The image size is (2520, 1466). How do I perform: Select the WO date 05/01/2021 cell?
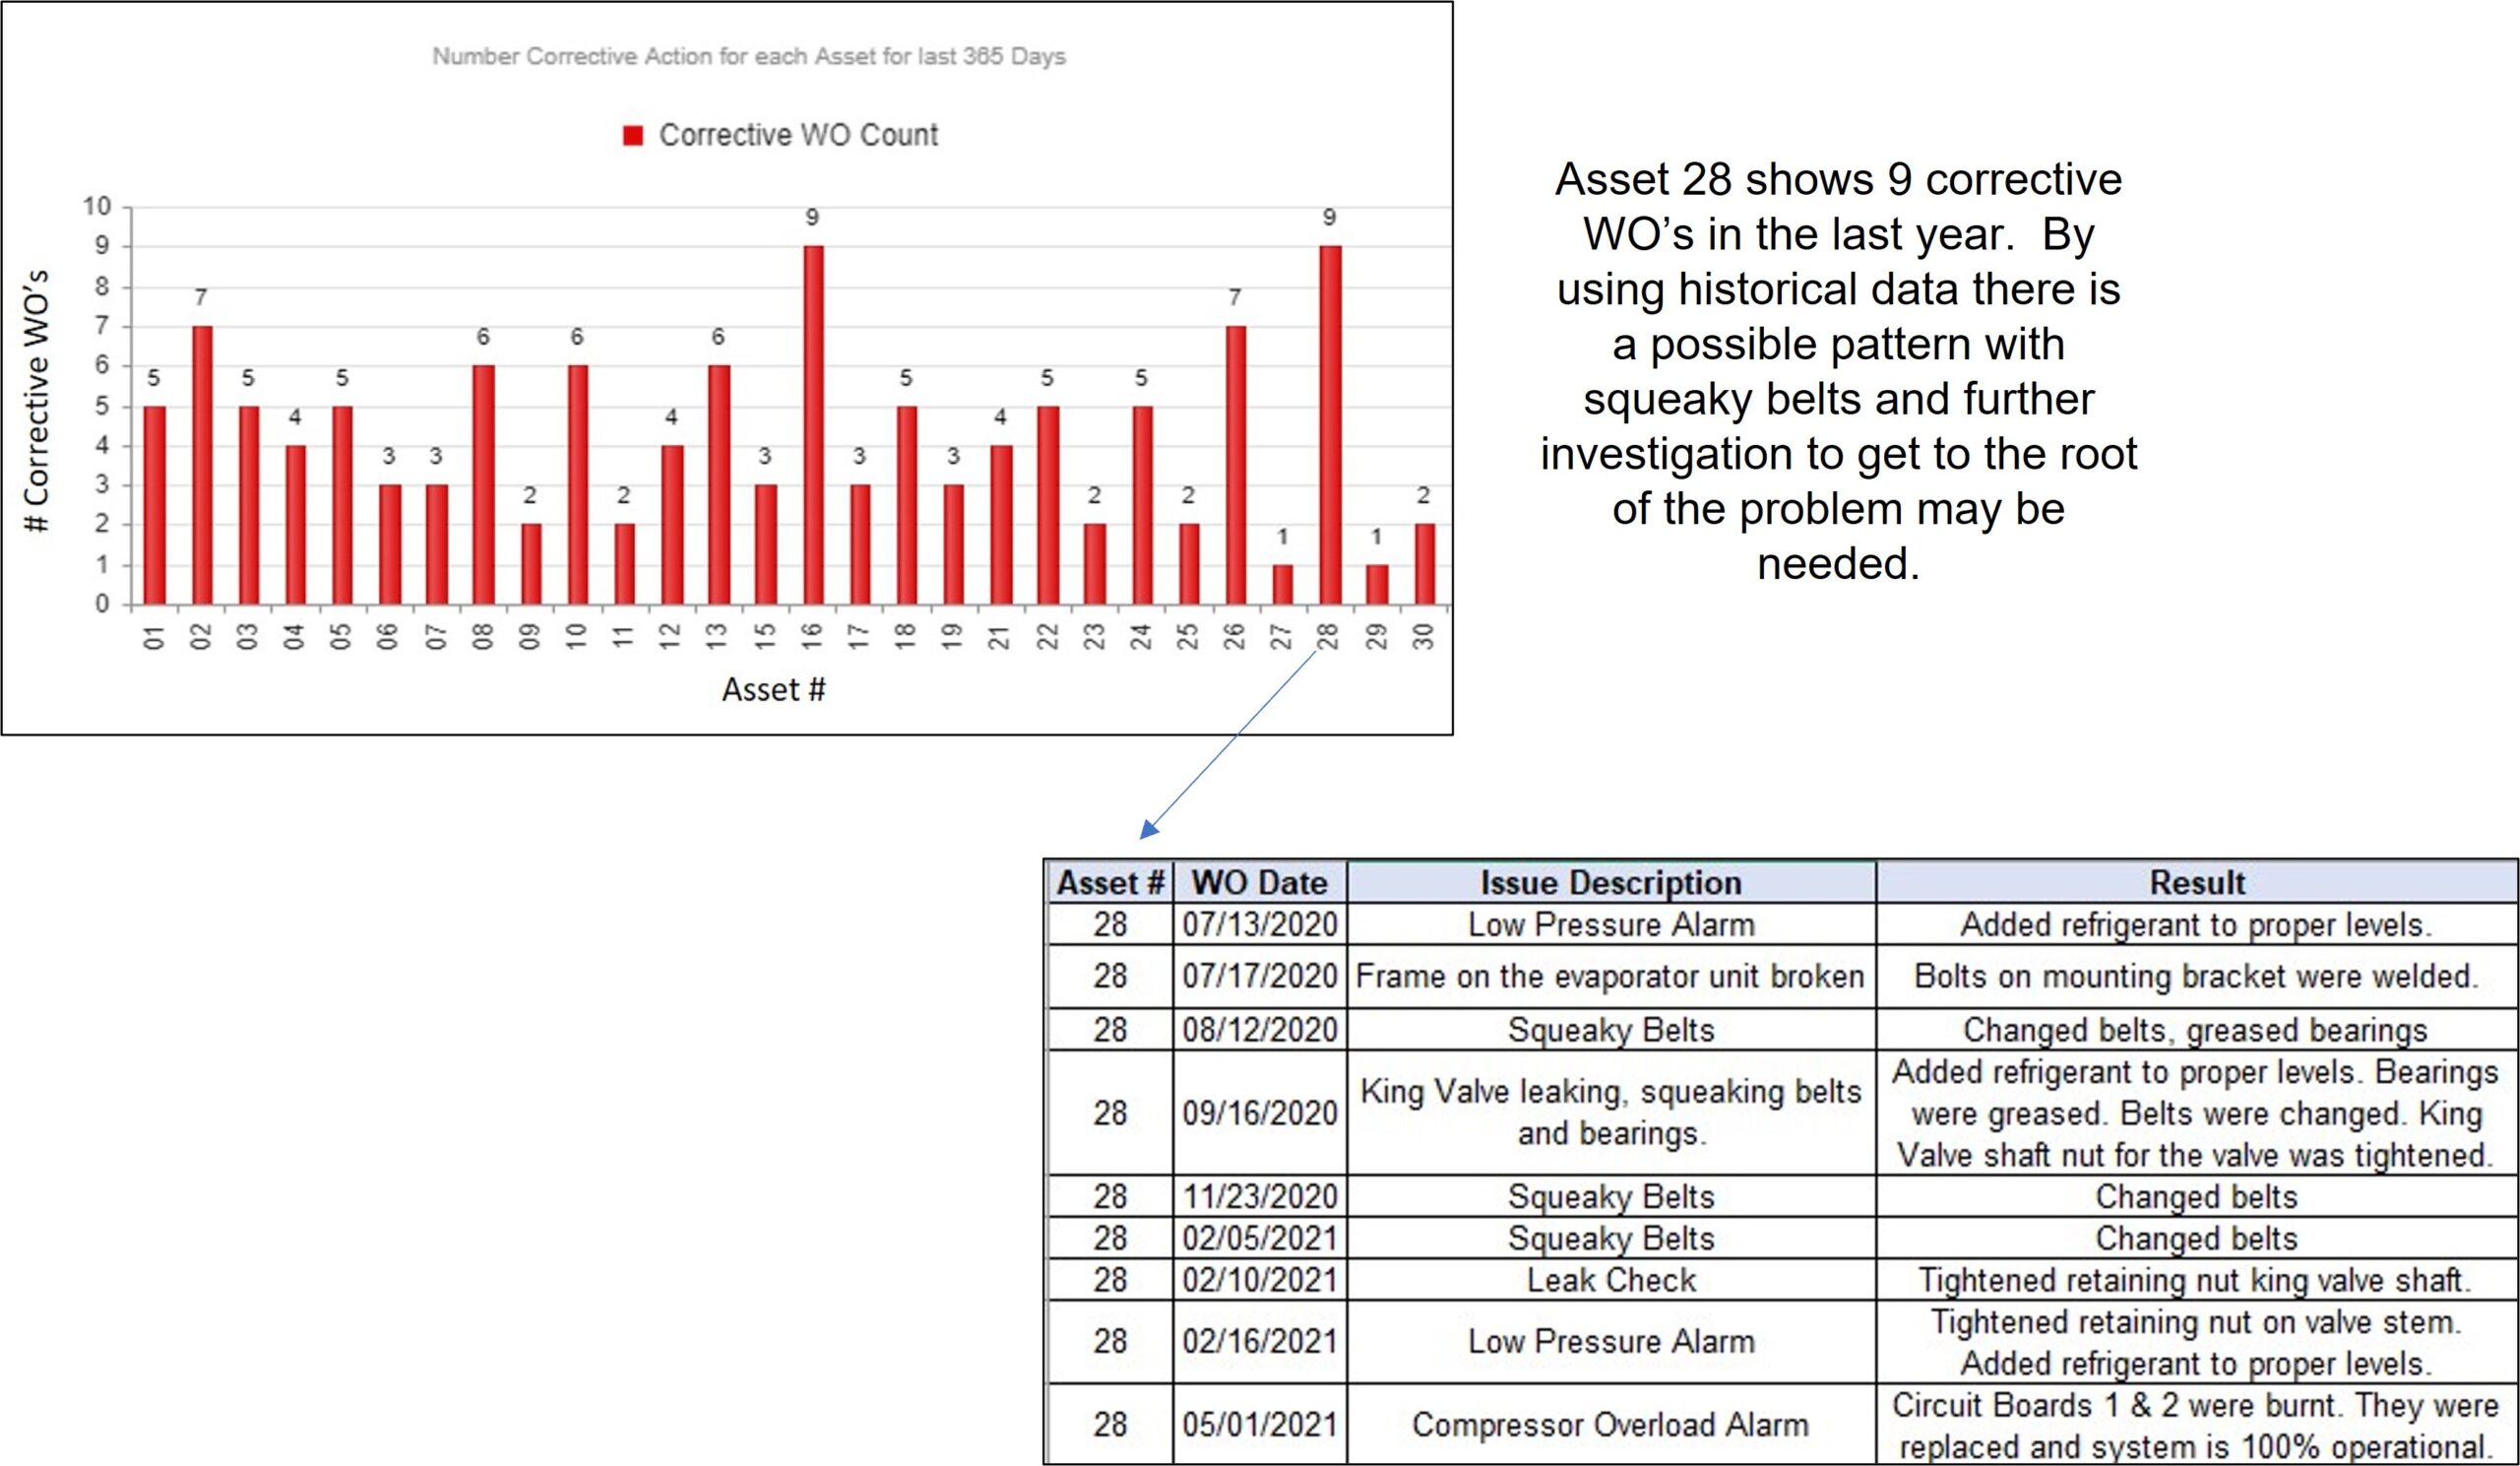click(x=1260, y=1425)
